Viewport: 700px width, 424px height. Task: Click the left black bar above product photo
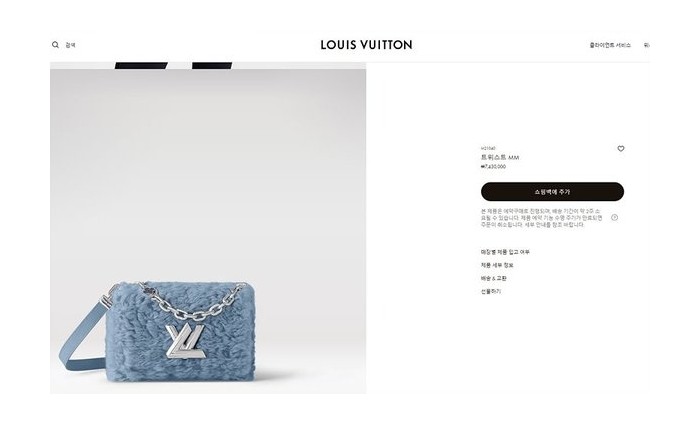click(x=141, y=66)
